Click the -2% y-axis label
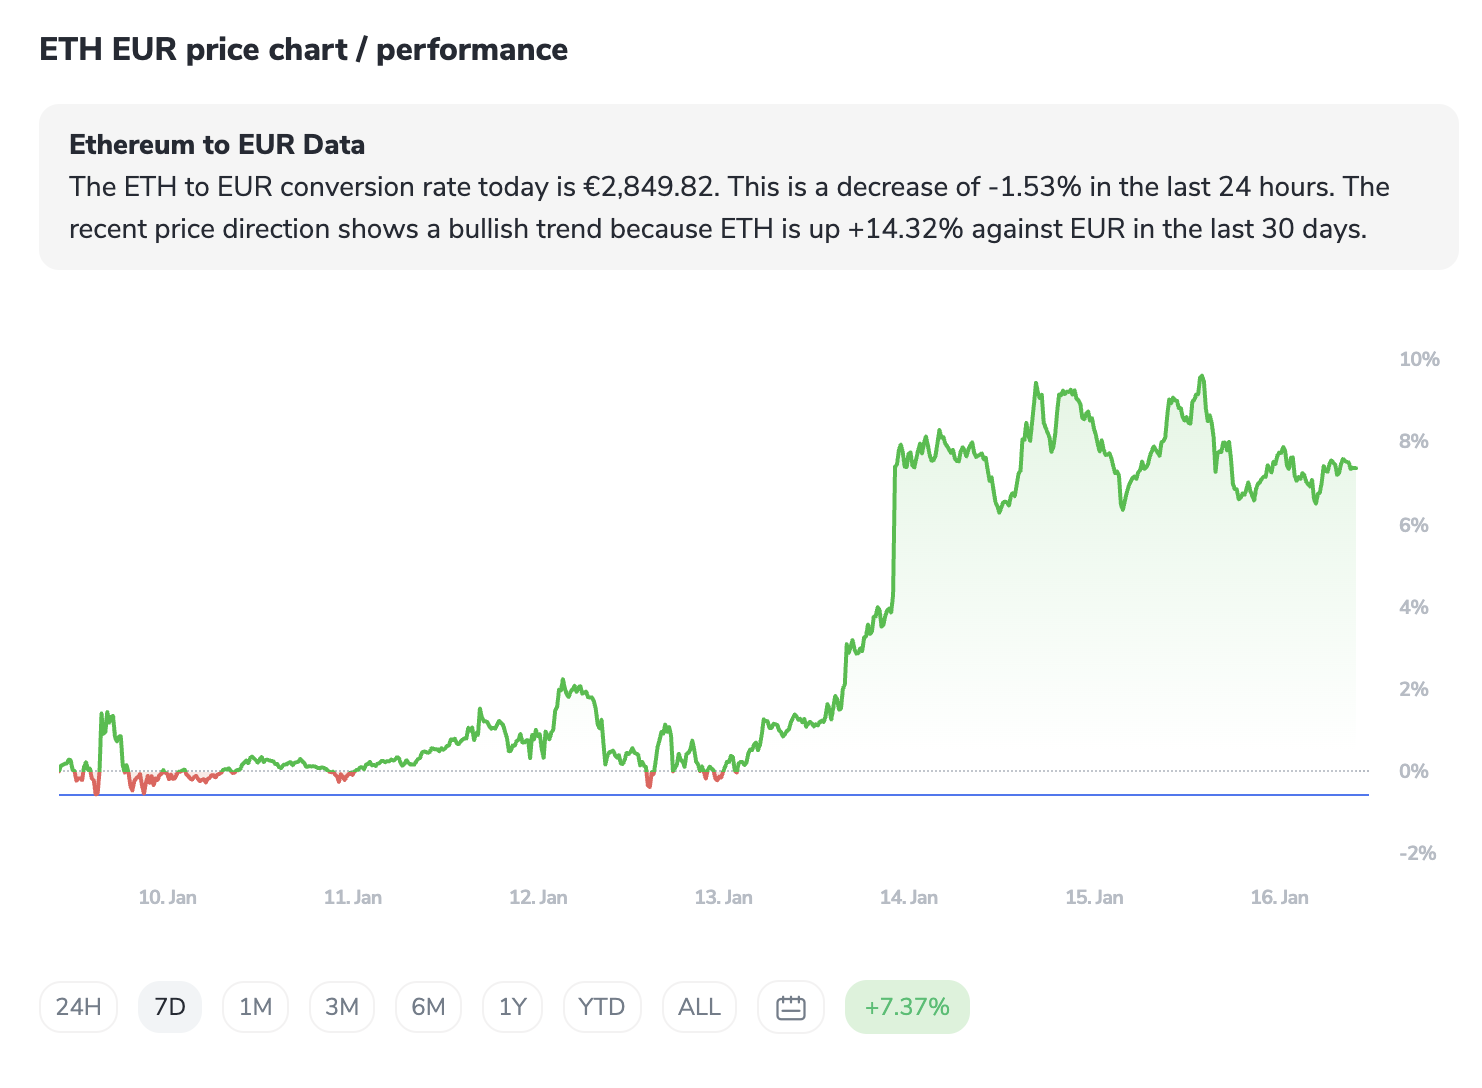 [1417, 853]
